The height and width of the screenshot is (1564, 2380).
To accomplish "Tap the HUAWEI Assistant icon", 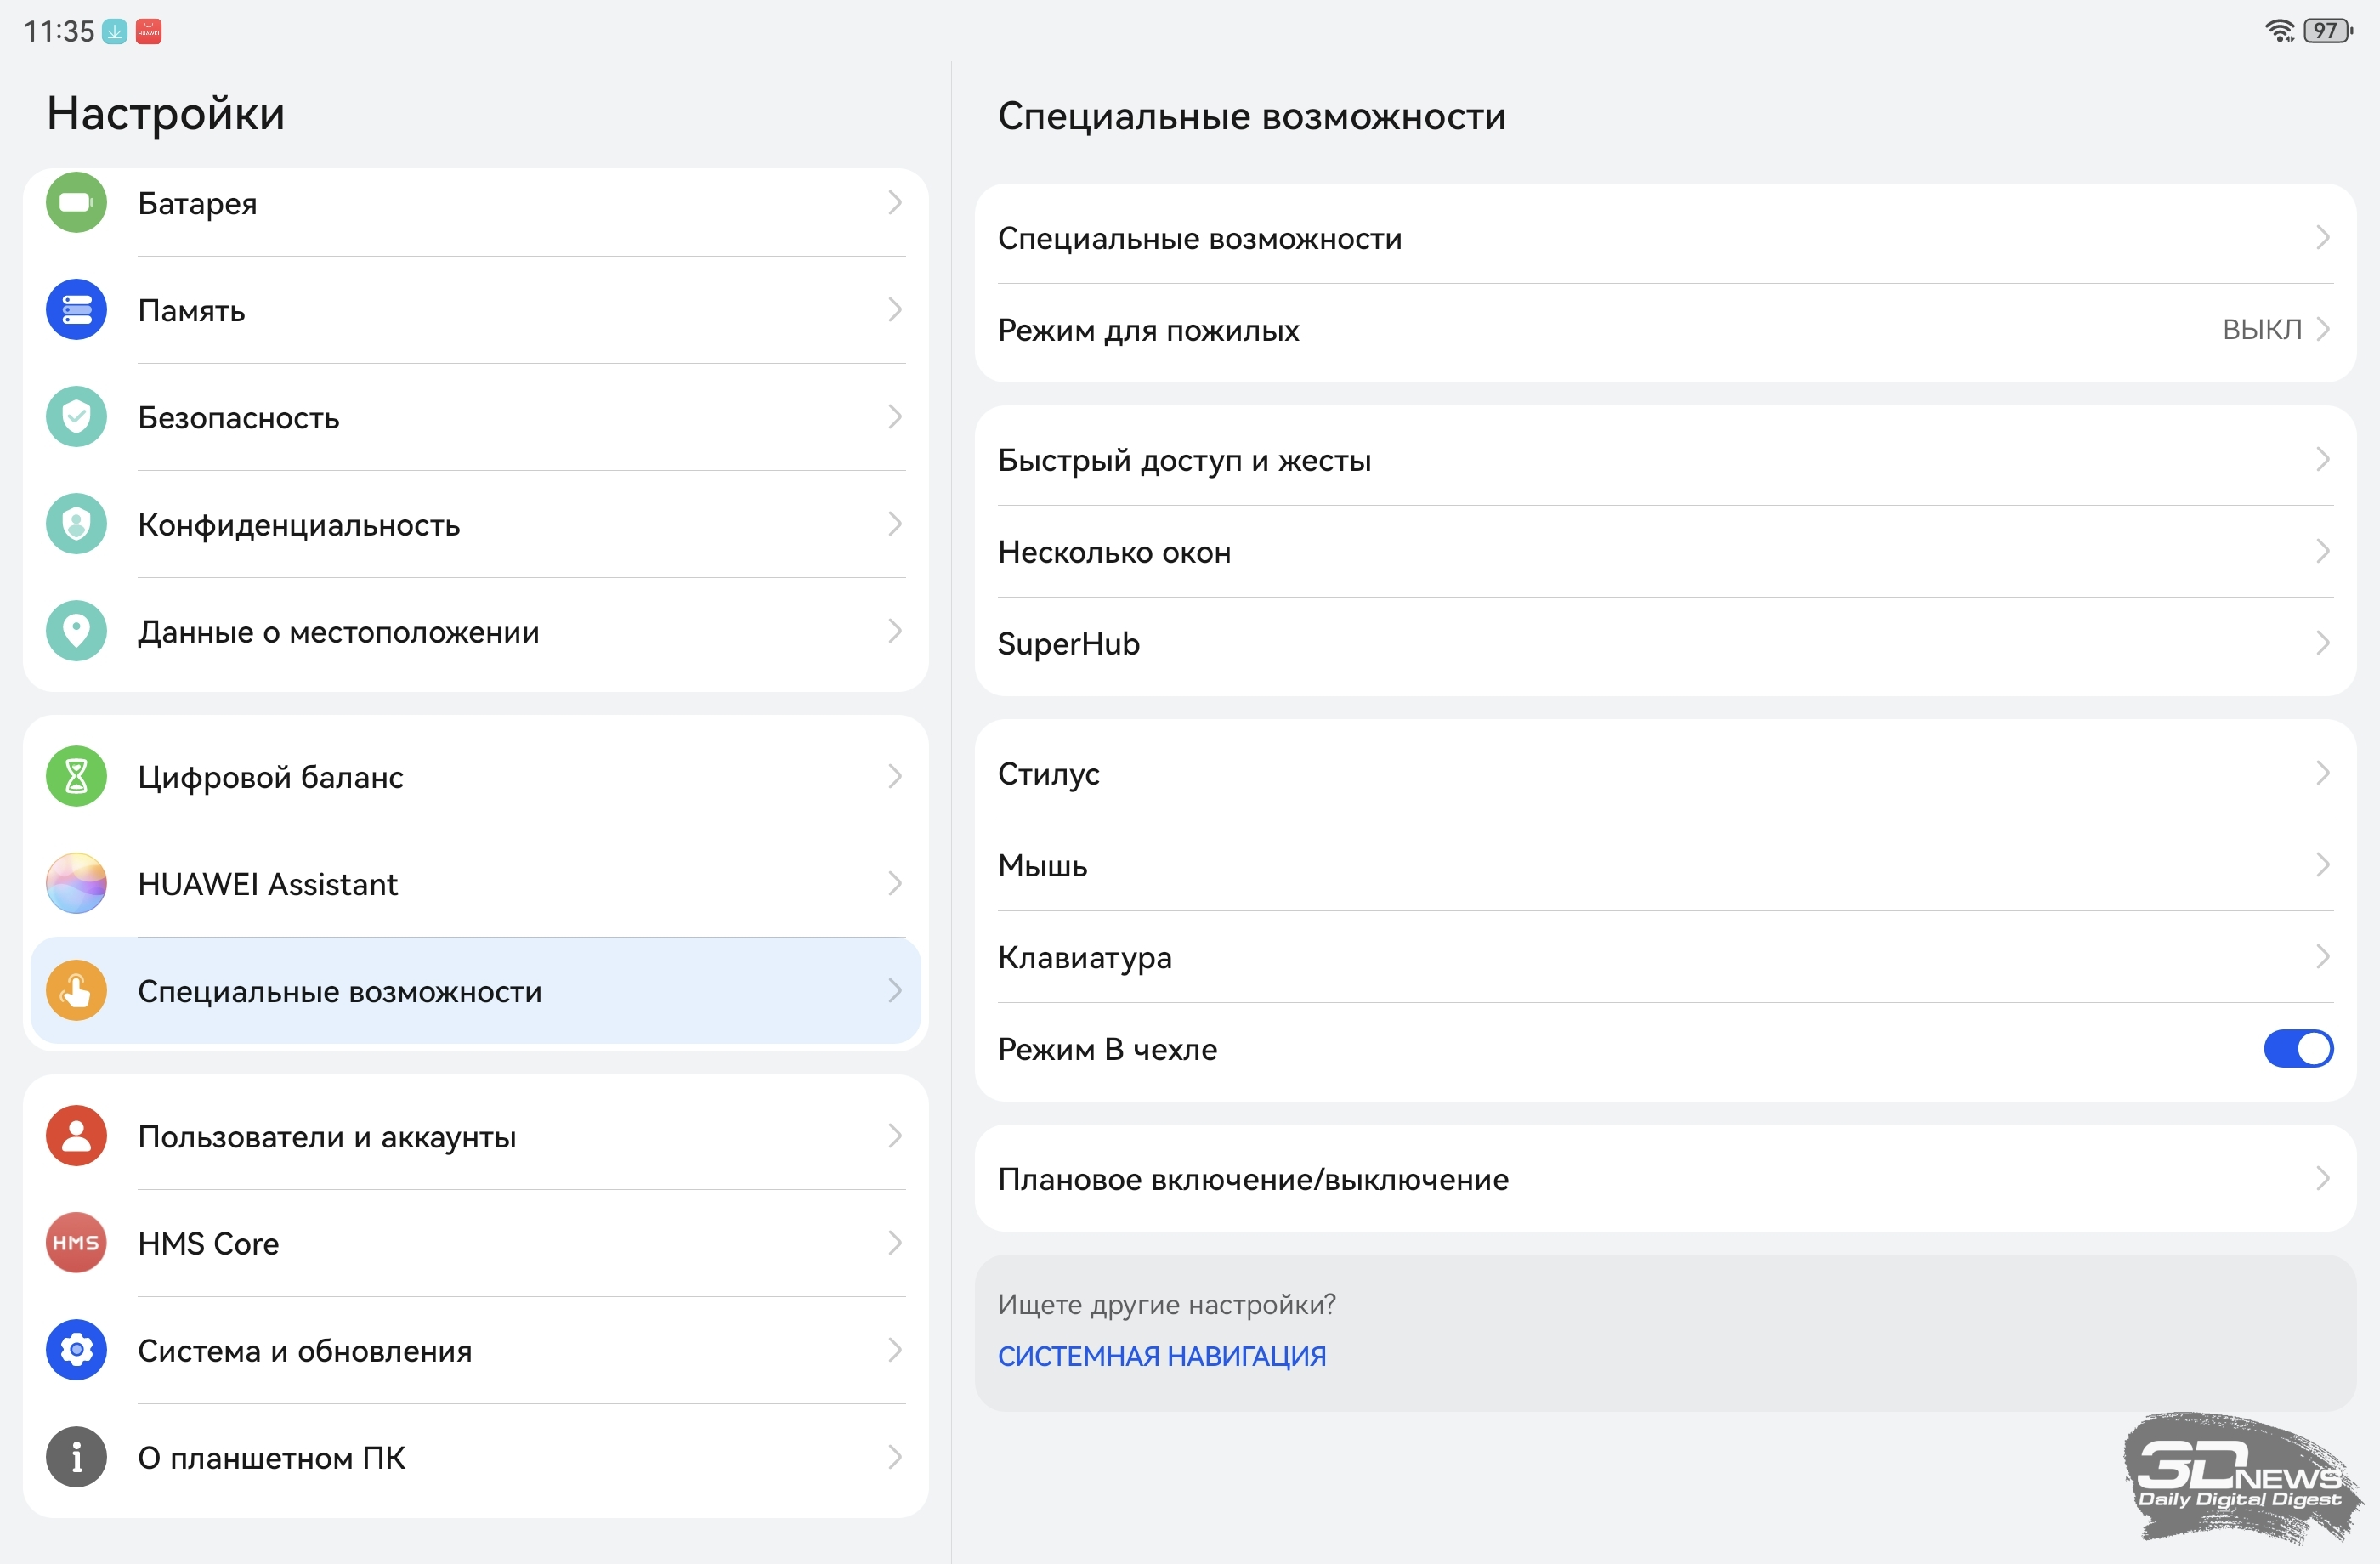I will click(x=76, y=883).
